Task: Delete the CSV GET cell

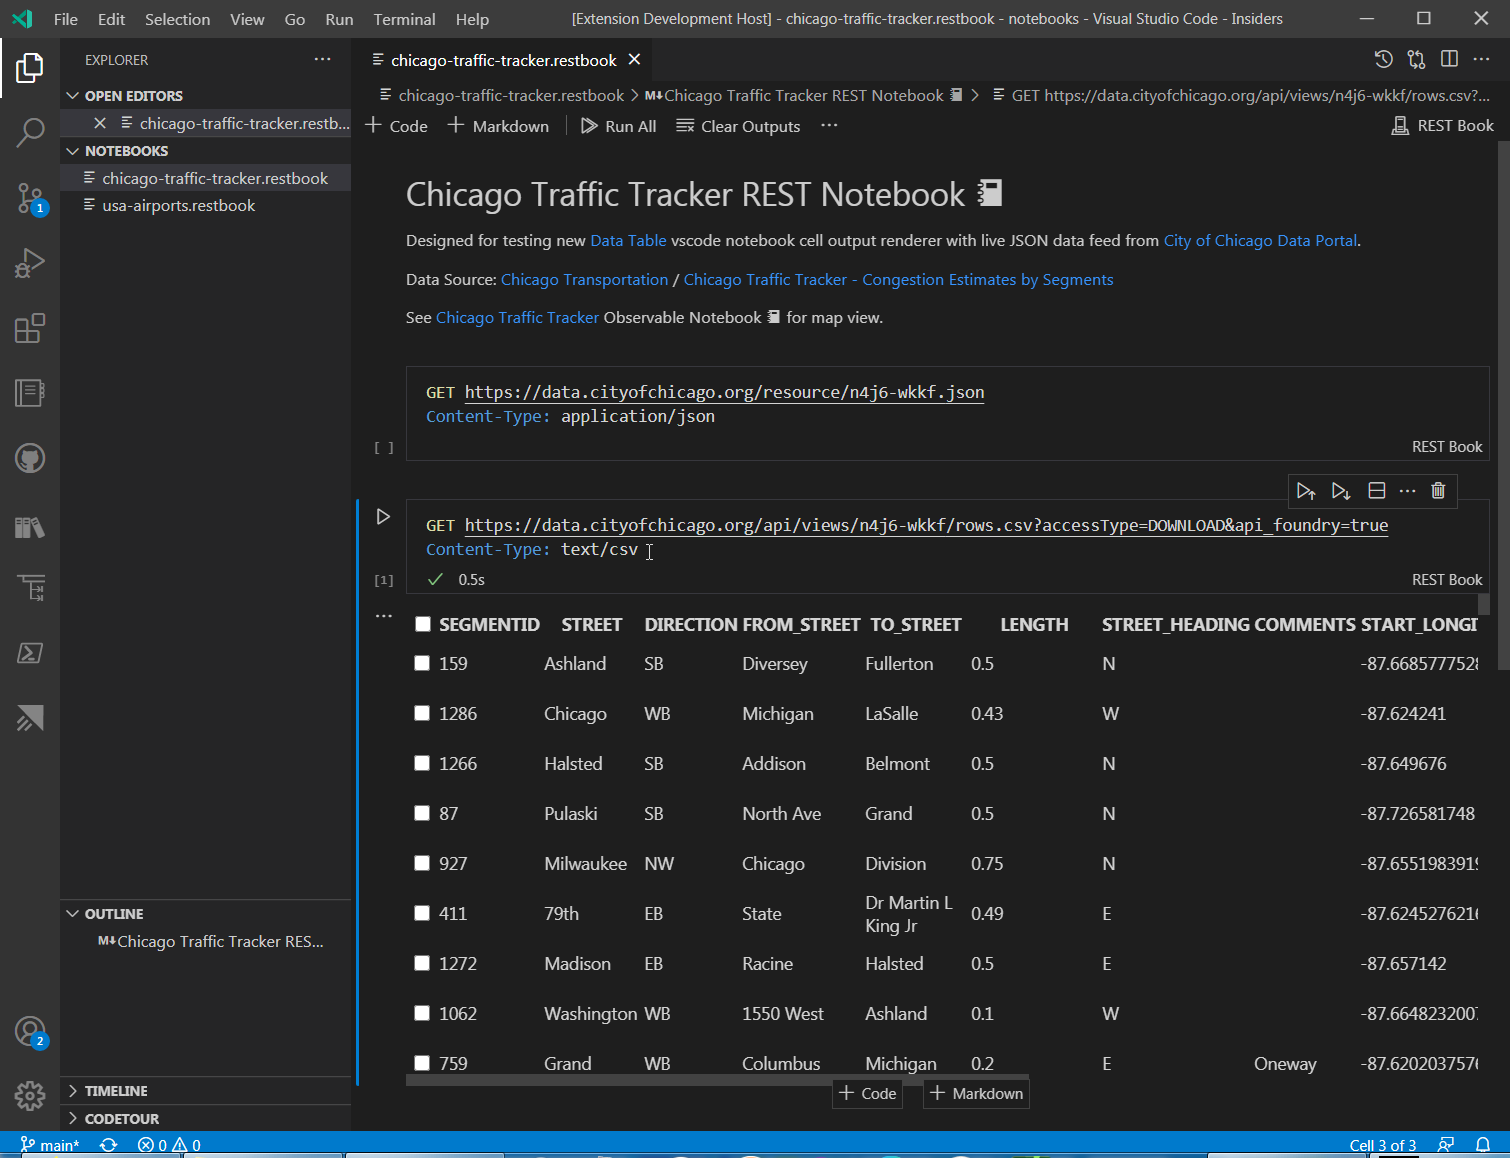Action: (x=1438, y=491)
